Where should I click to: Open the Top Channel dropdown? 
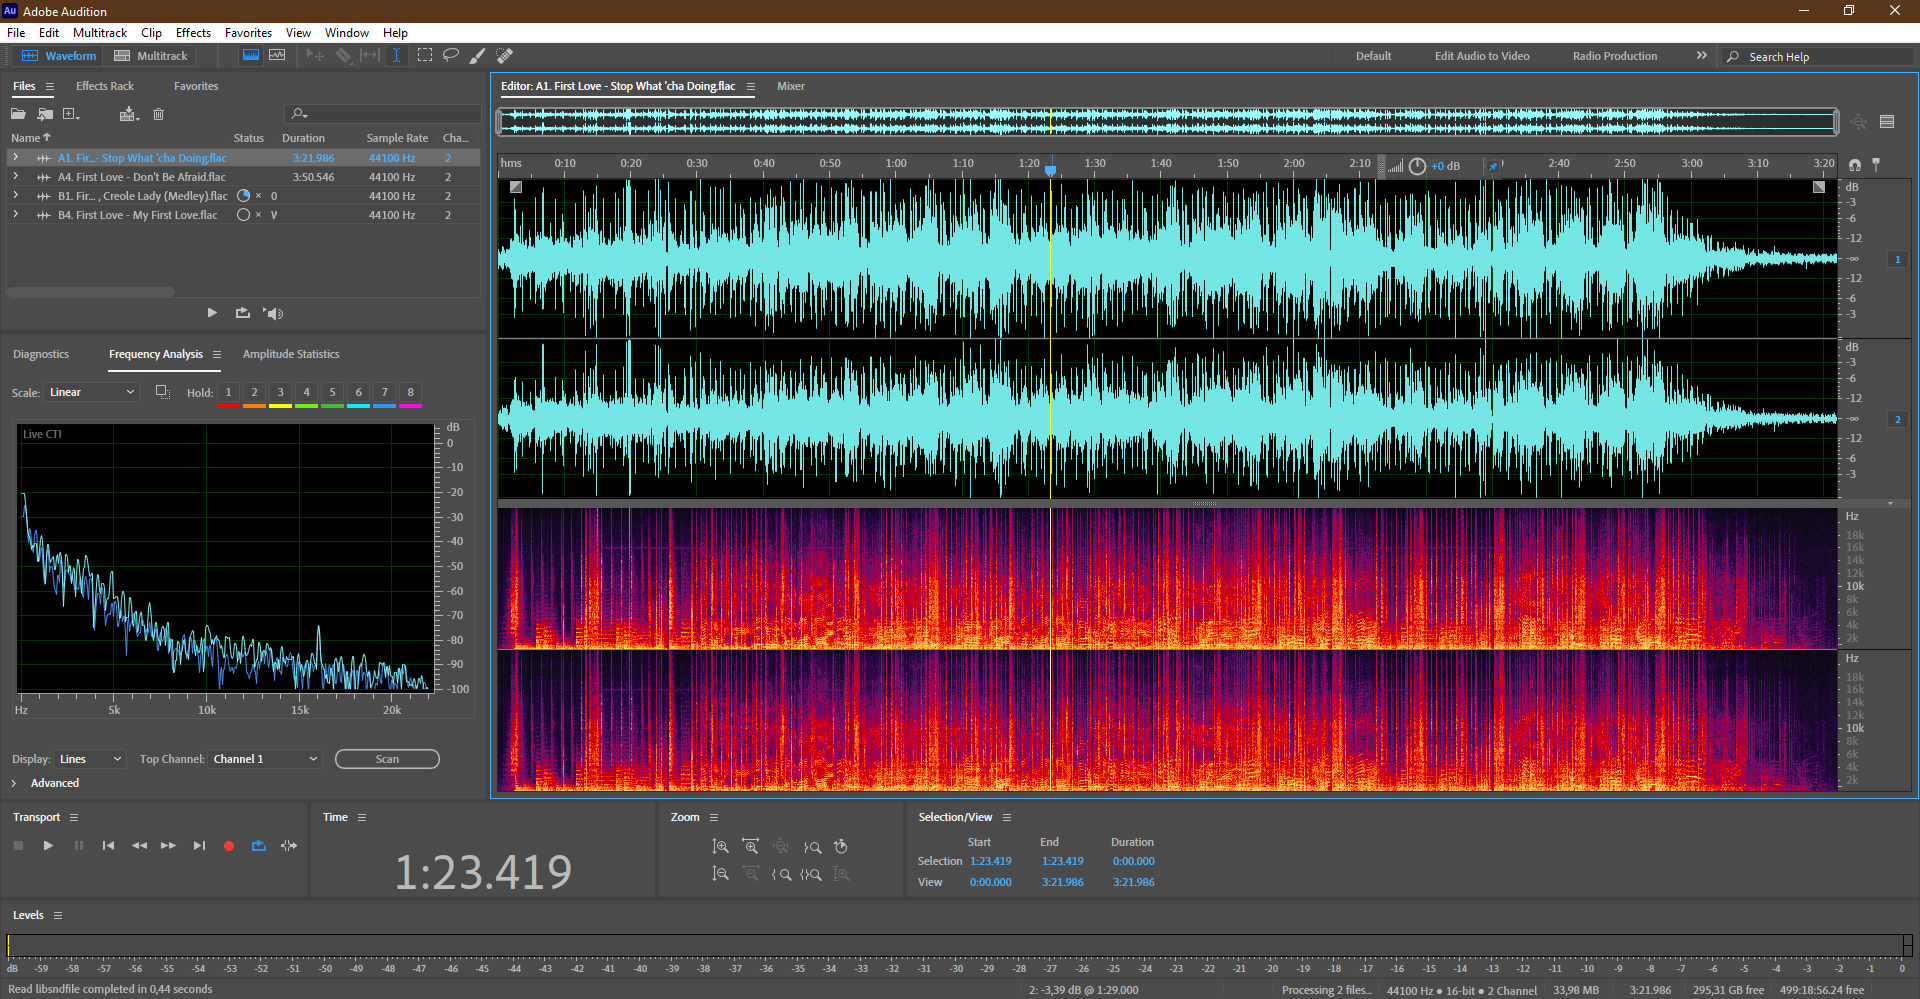click(x=265, y=759)
